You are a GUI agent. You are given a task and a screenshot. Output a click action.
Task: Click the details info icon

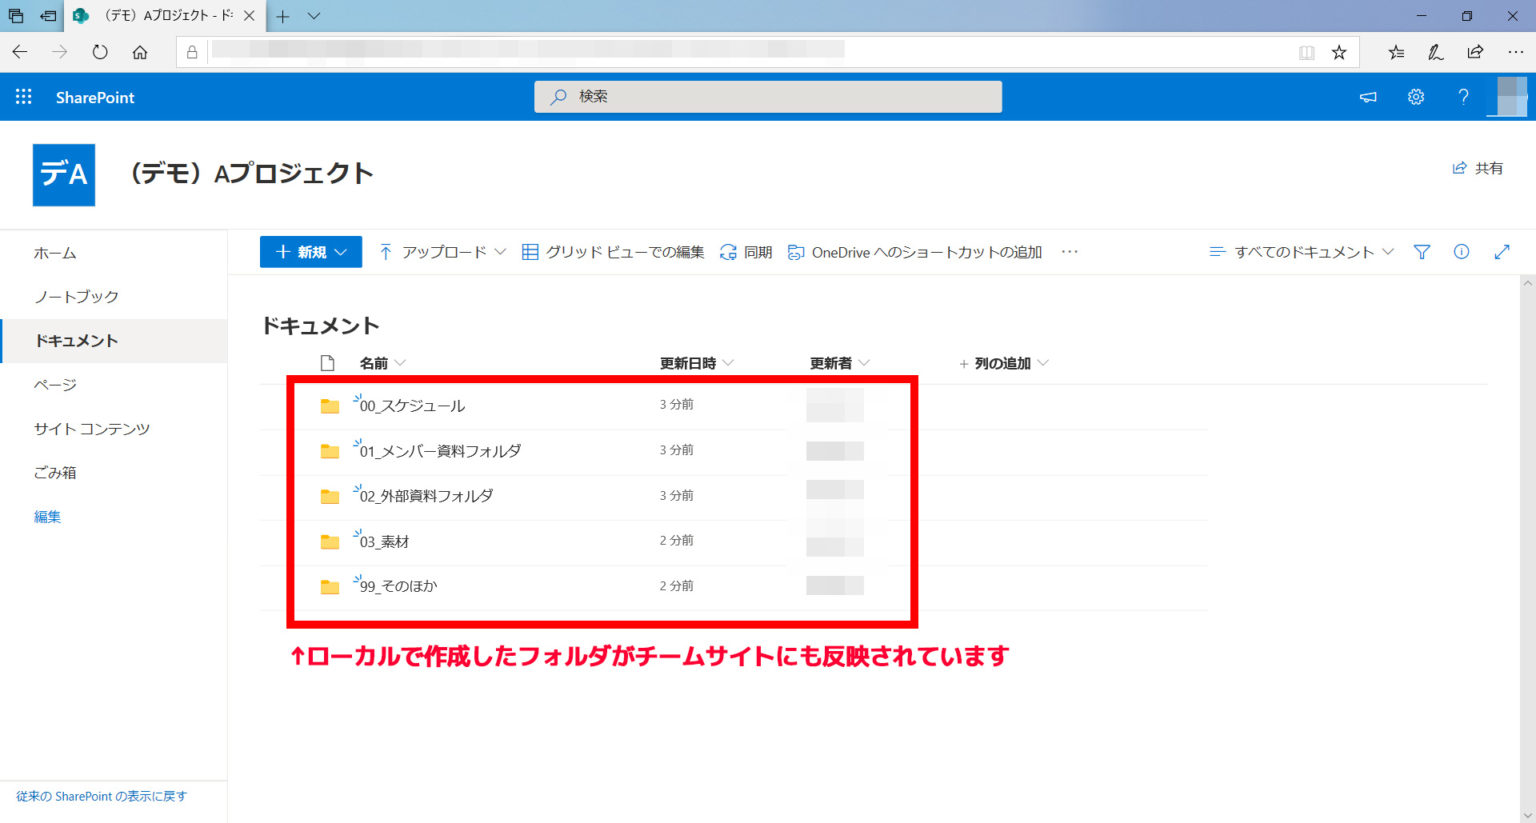[1461, 252]
